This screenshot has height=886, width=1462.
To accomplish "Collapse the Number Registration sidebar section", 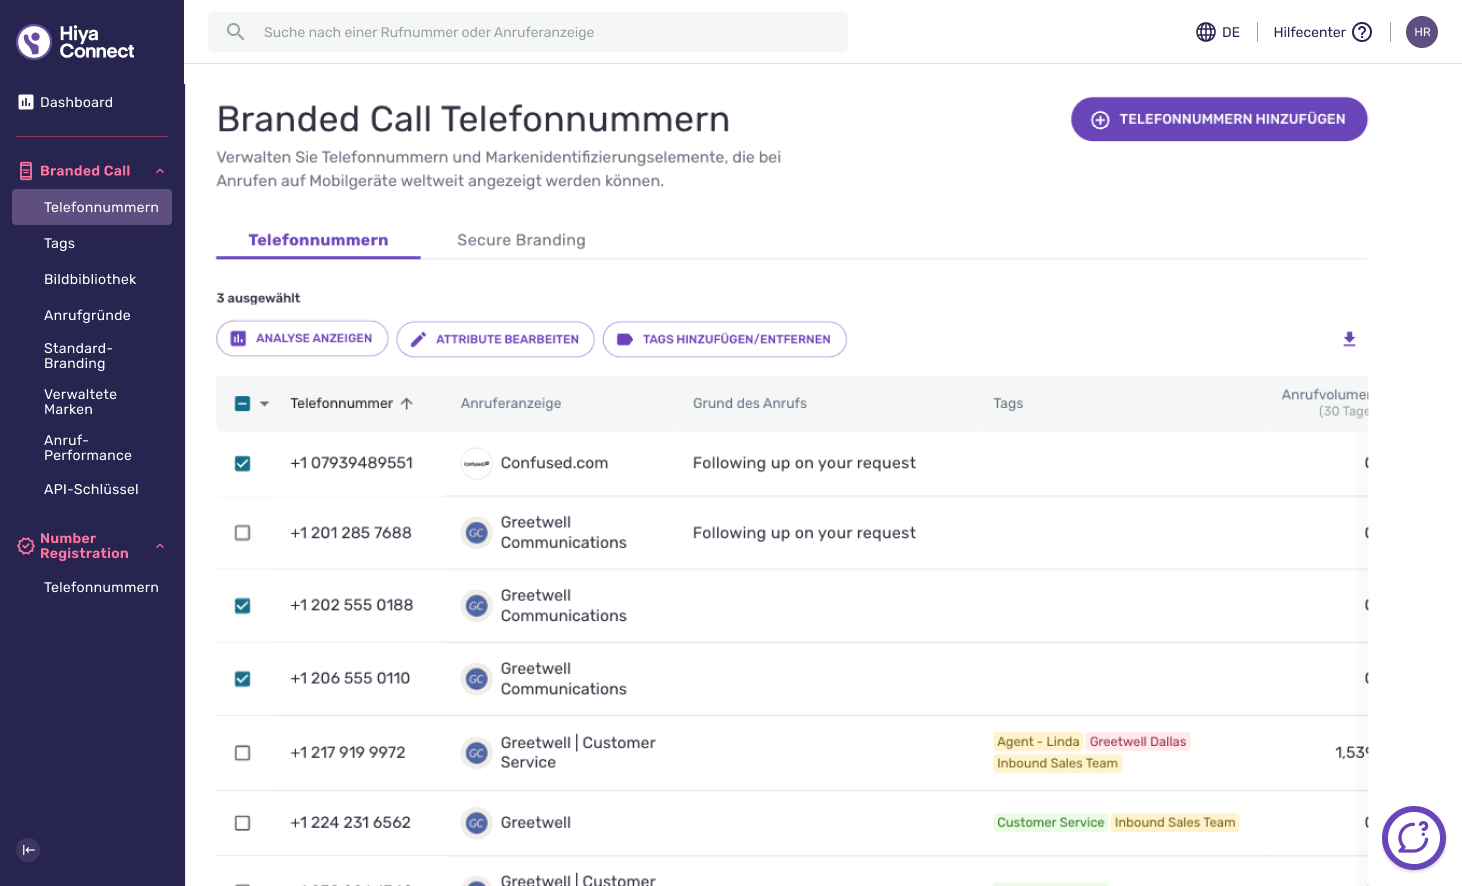I will (x=160, y=546).
